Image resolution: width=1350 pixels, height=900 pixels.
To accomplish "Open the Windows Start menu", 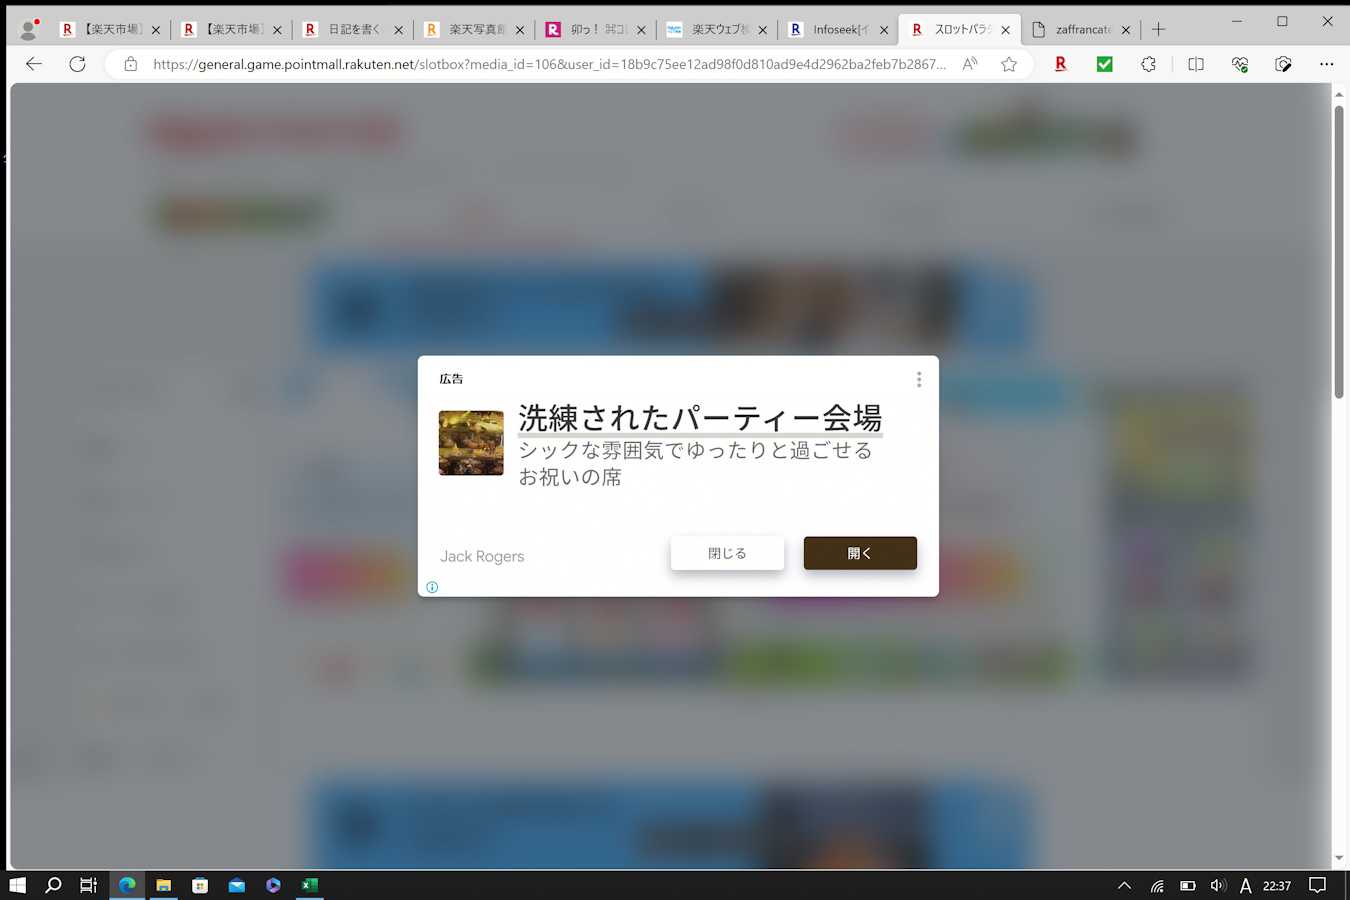I will pos(17,885).
